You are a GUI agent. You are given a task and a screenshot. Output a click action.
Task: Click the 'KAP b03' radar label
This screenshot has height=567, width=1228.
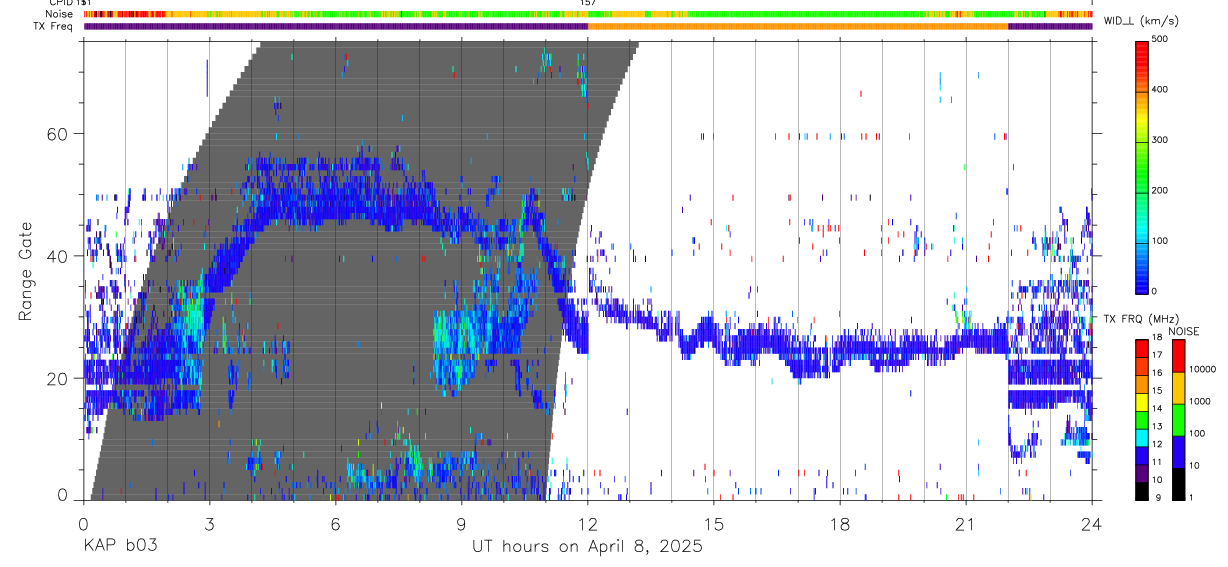[120, 547]
